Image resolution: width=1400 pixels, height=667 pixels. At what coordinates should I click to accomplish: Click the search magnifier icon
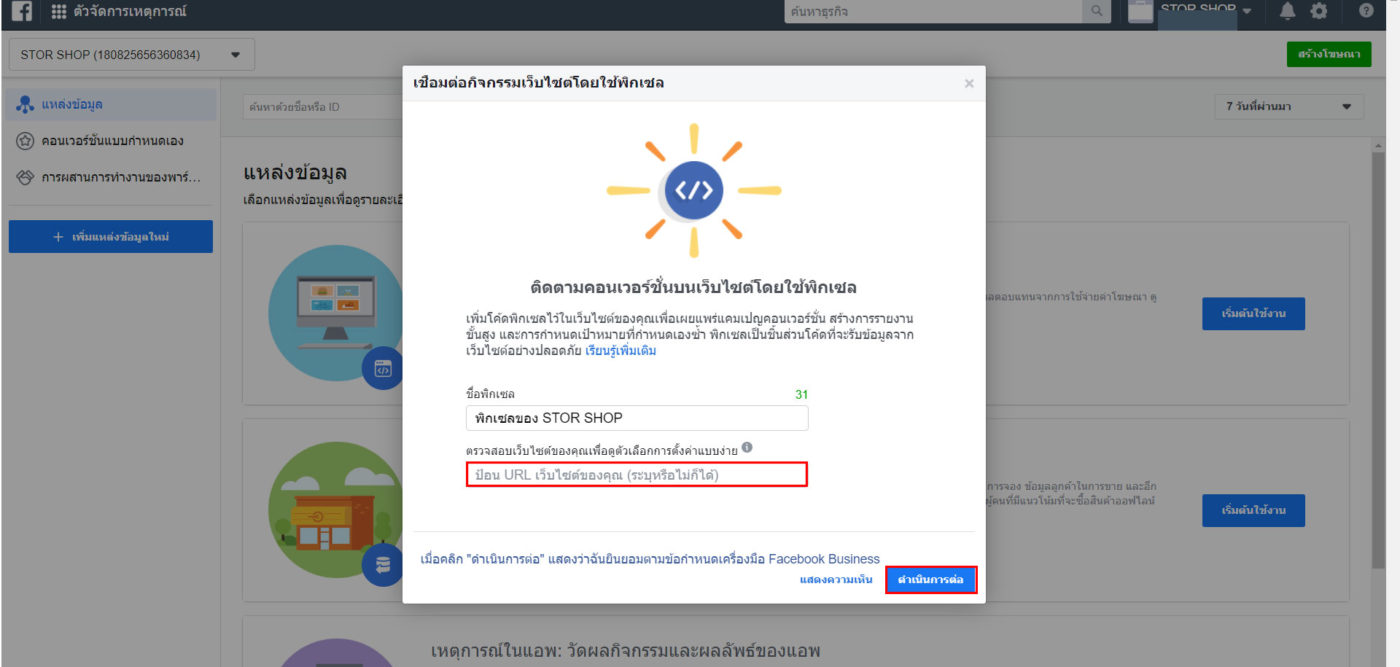tap(1097, 11)
